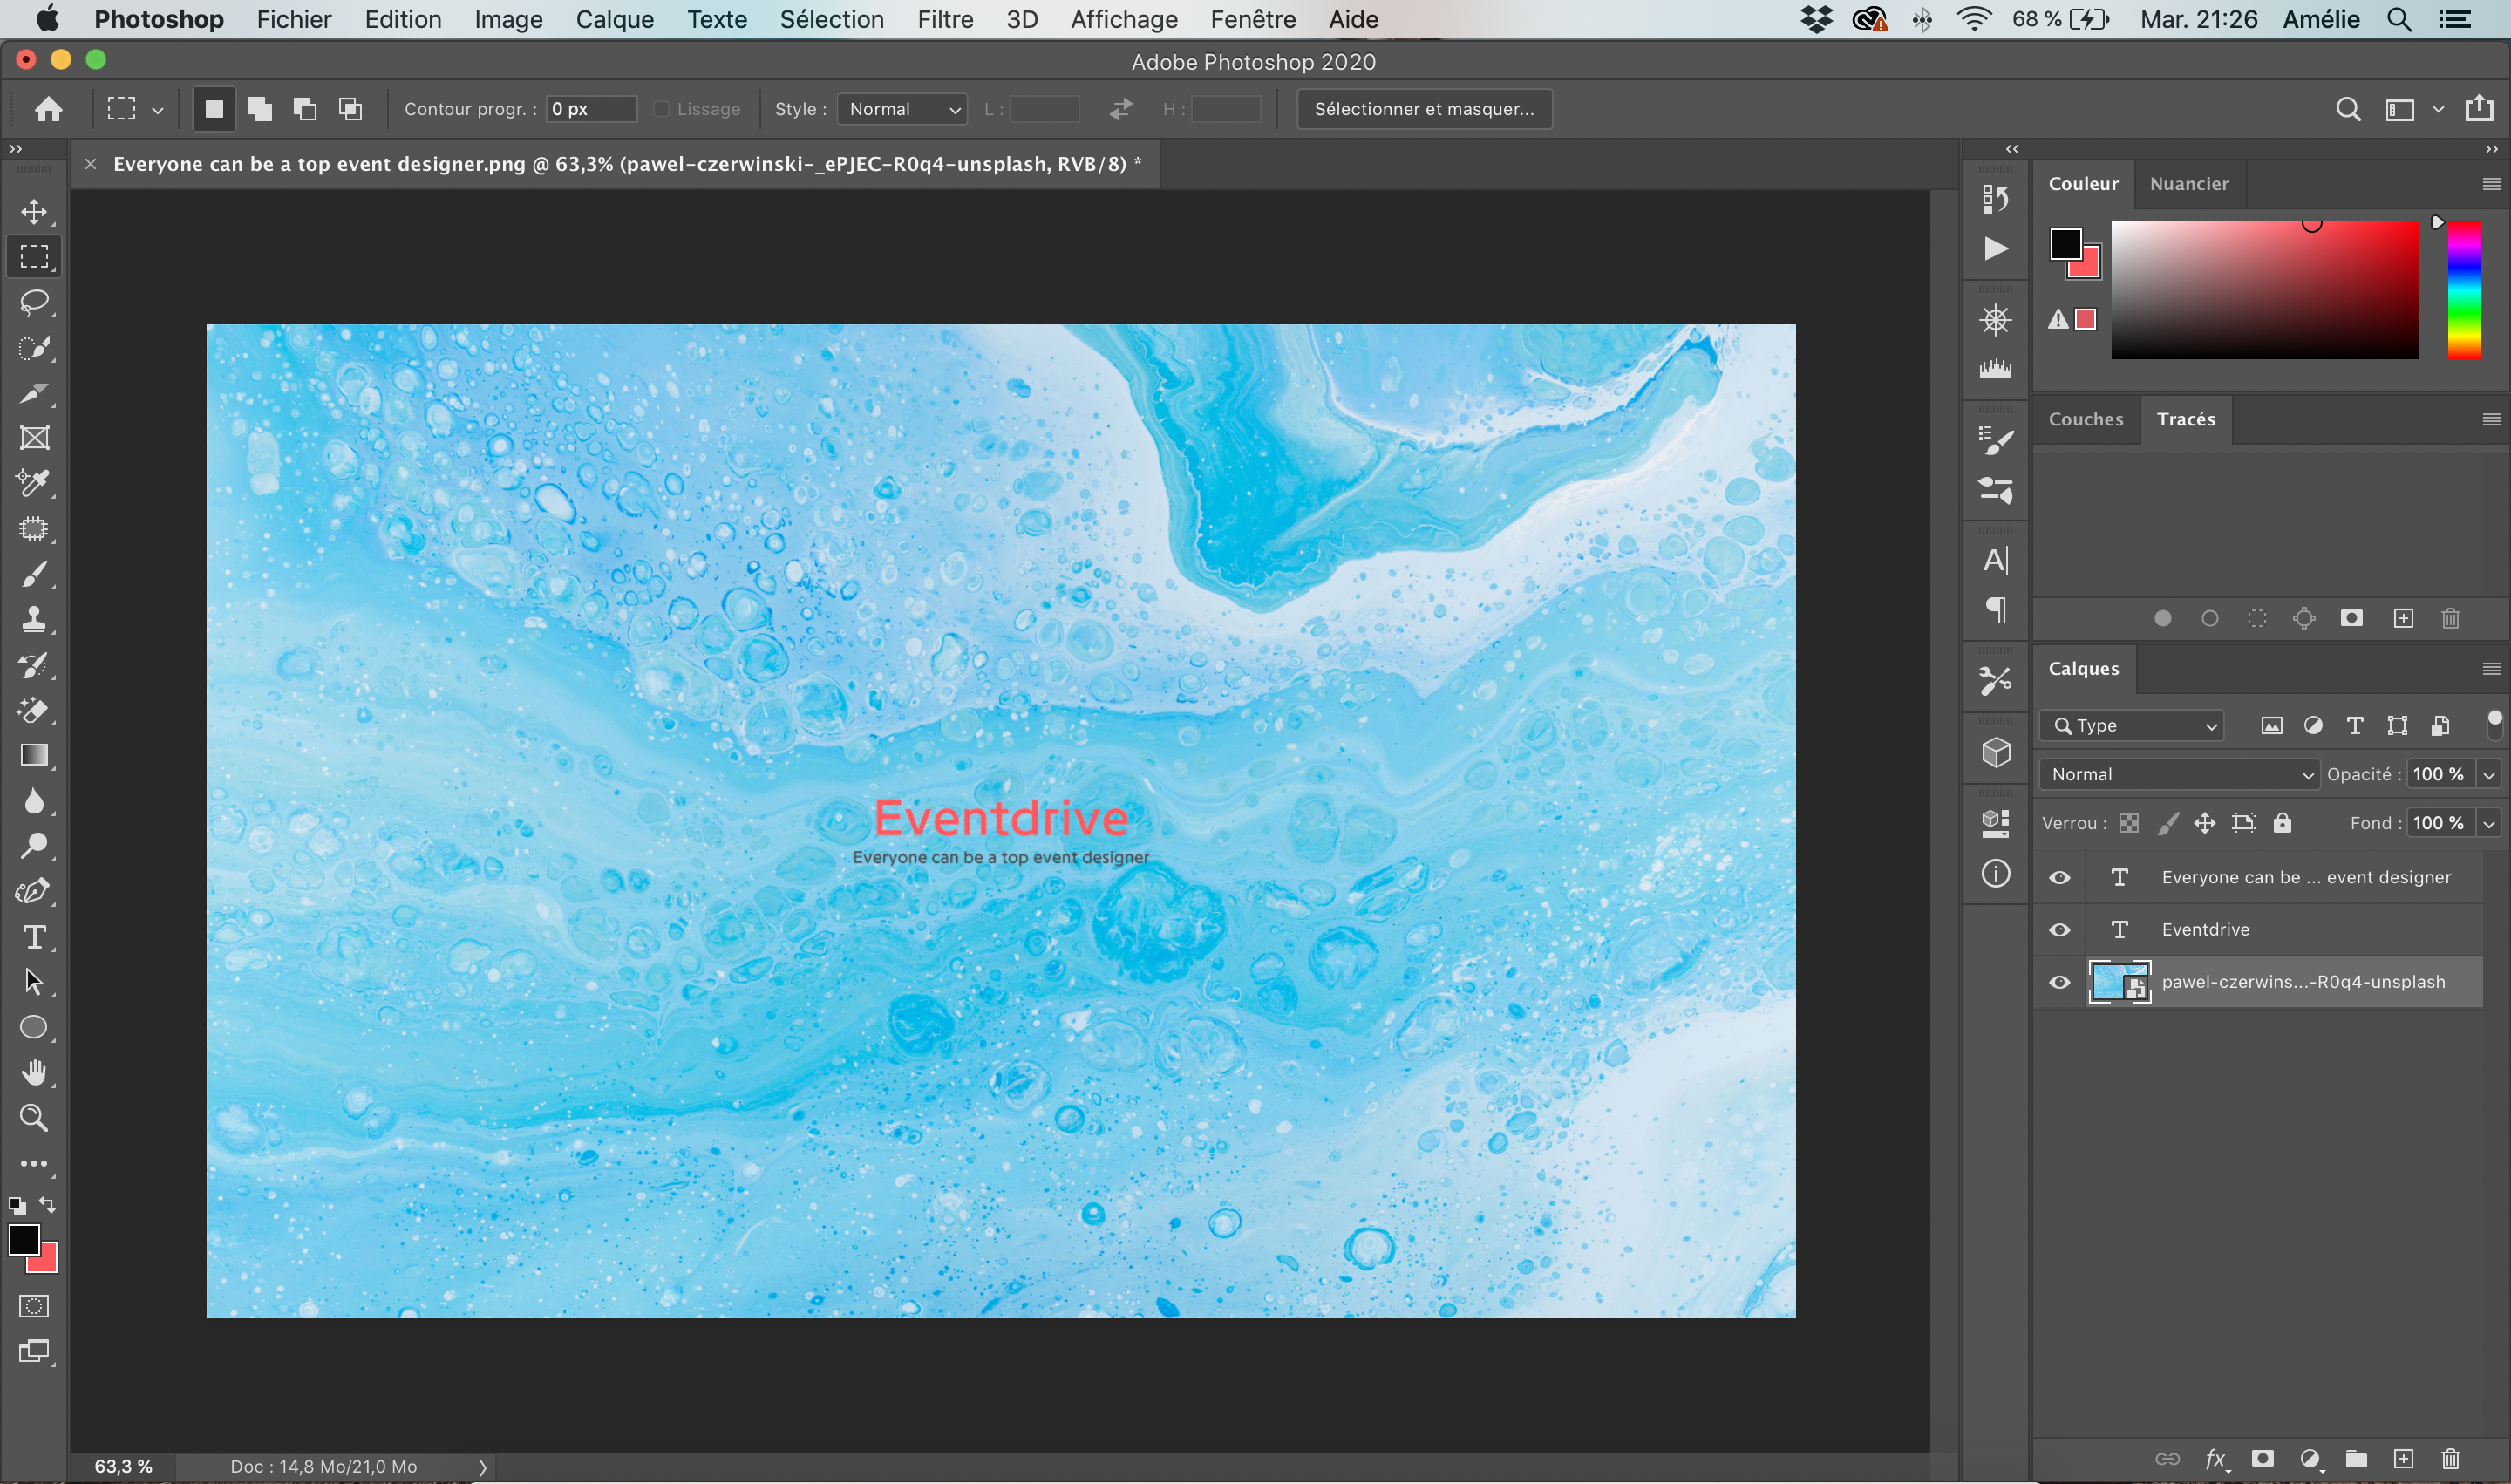Open the Character panel icon

(x=1995, y=560)
